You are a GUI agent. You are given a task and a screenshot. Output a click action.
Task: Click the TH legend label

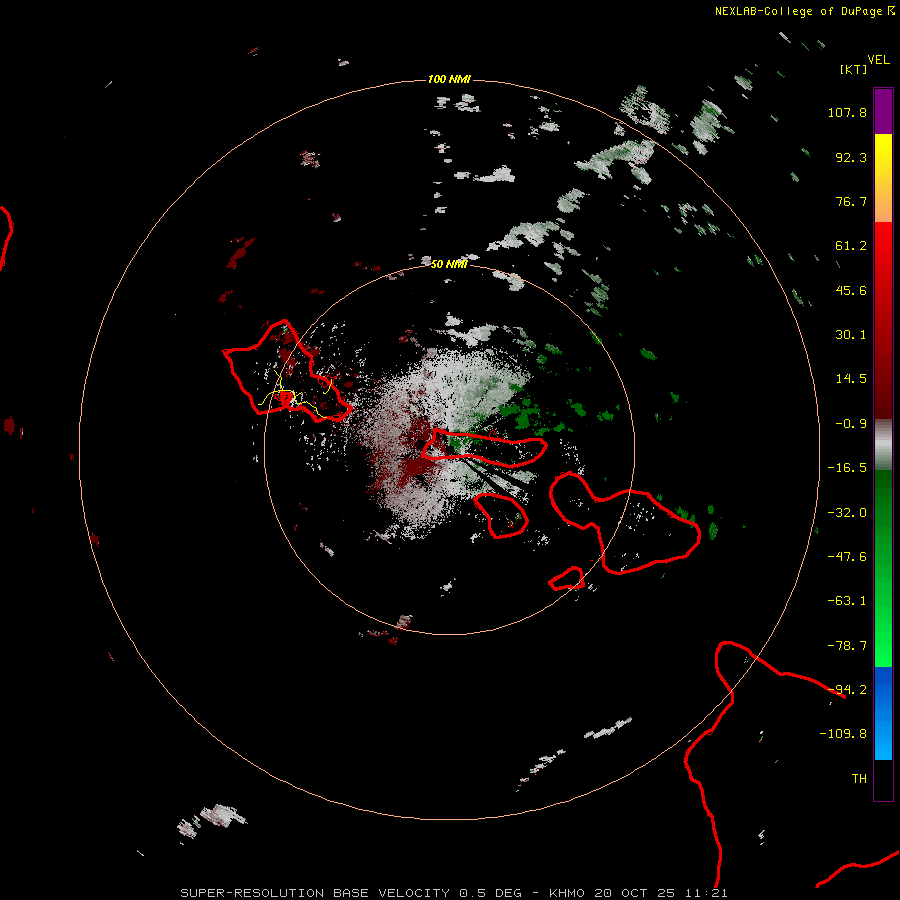pos(859,779)
